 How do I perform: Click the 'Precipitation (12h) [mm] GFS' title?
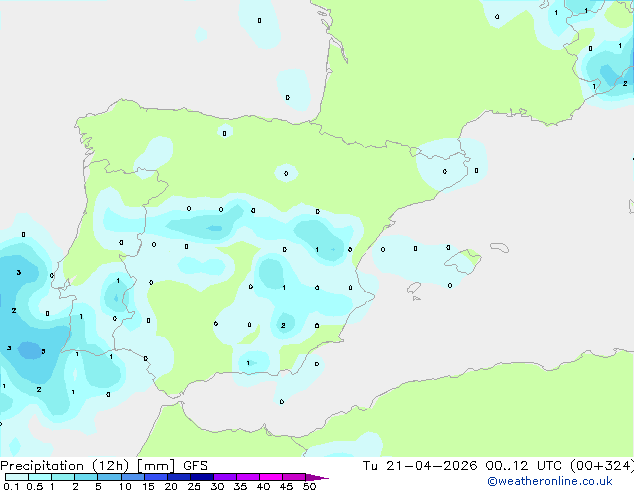pos(104,466)
